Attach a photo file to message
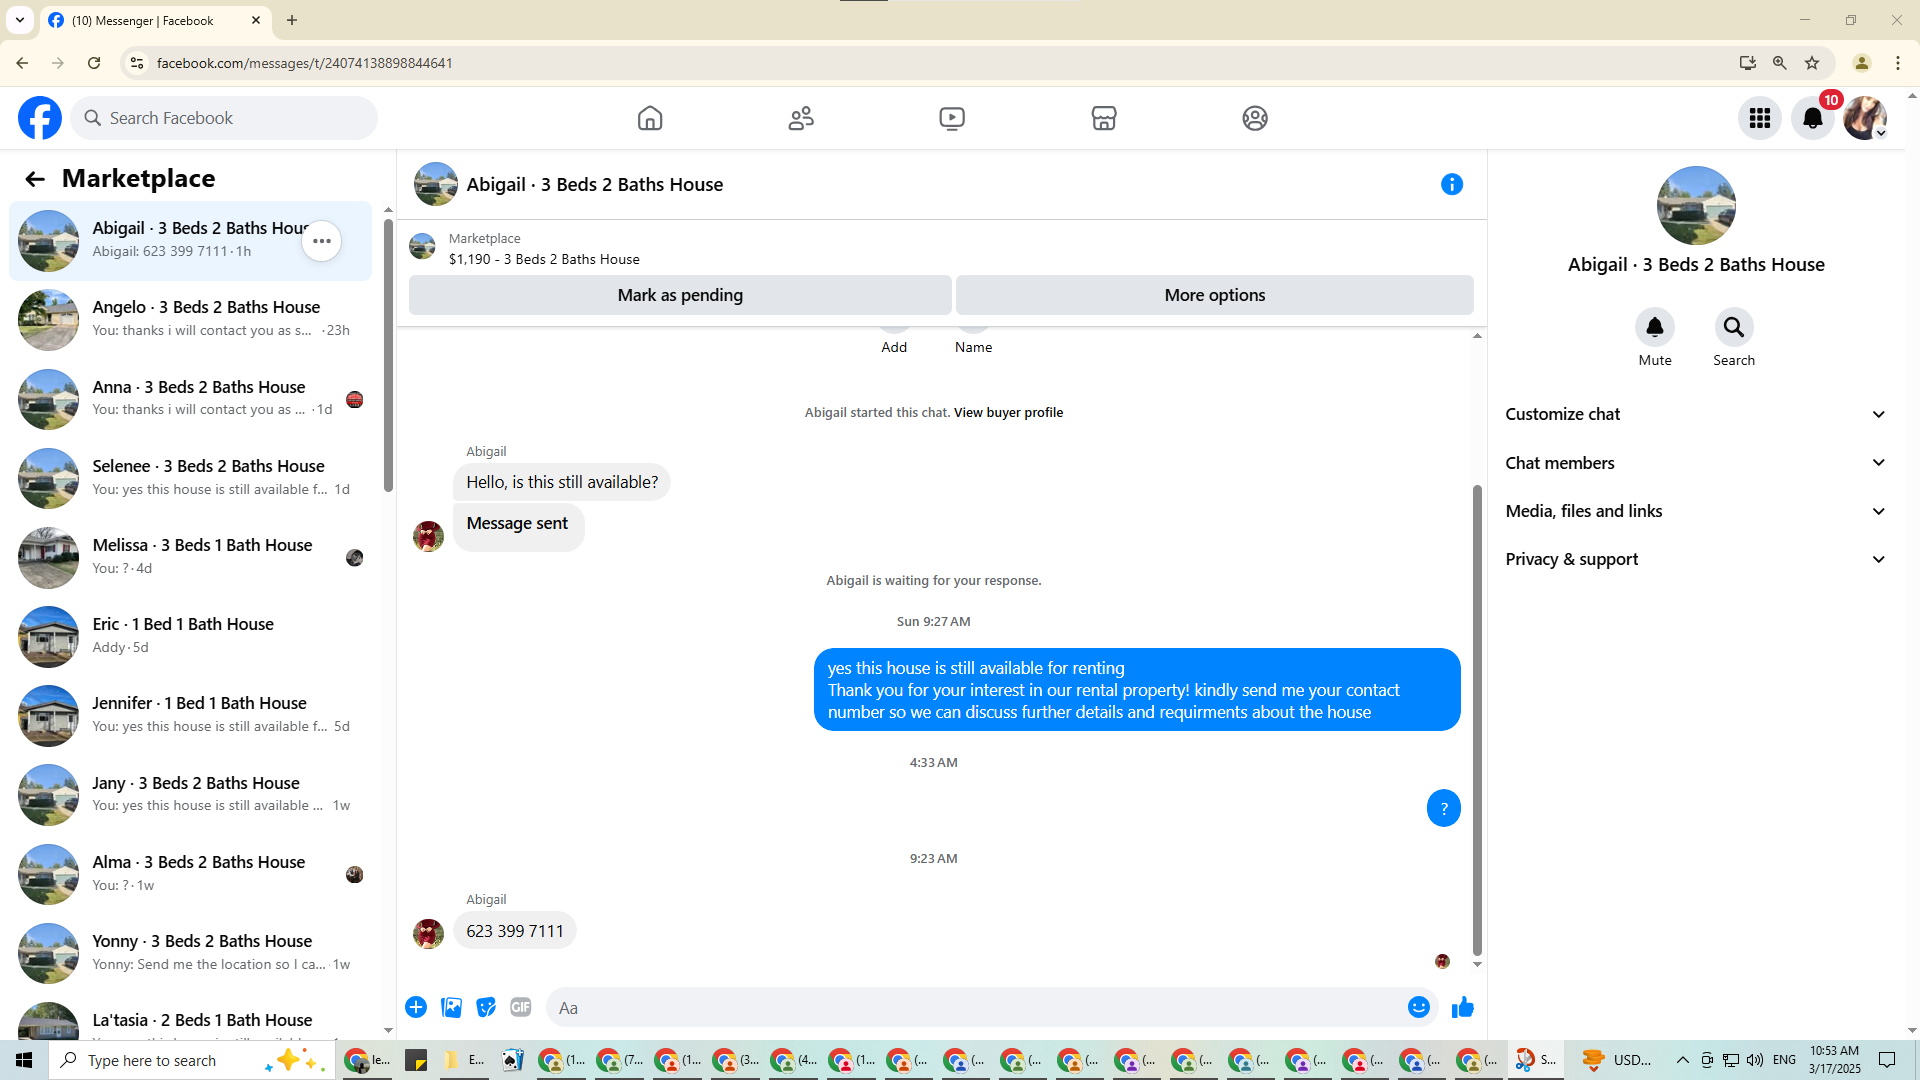 [x=451, y=1007]
